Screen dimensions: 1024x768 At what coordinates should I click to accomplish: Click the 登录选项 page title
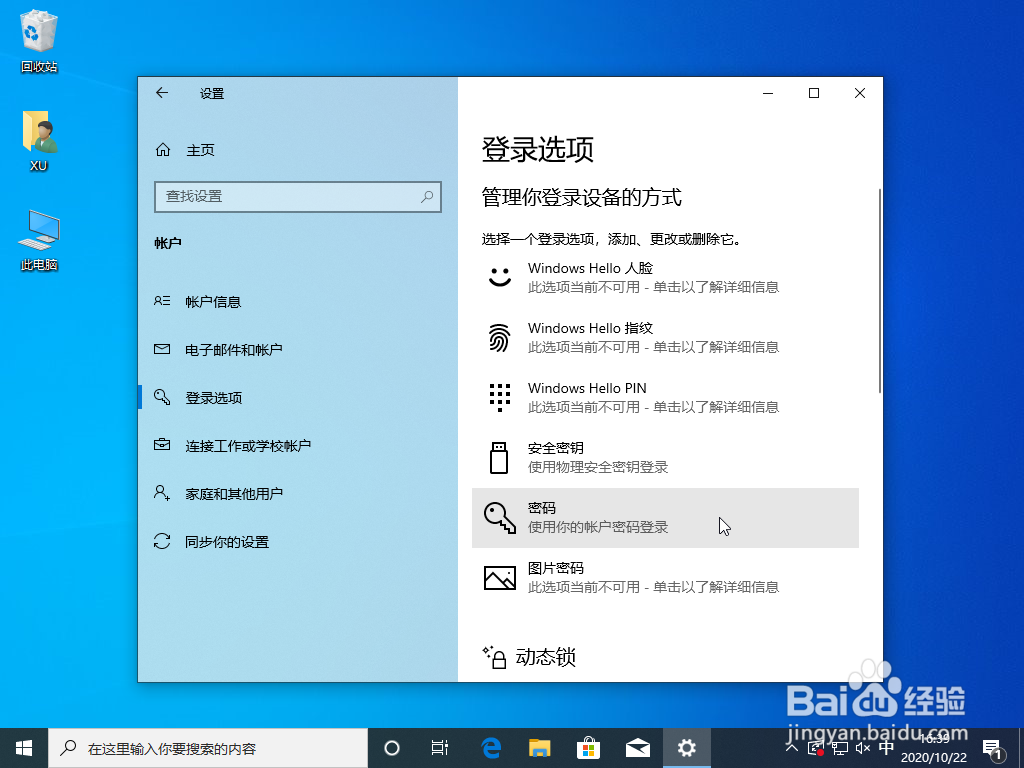[537, 150]
